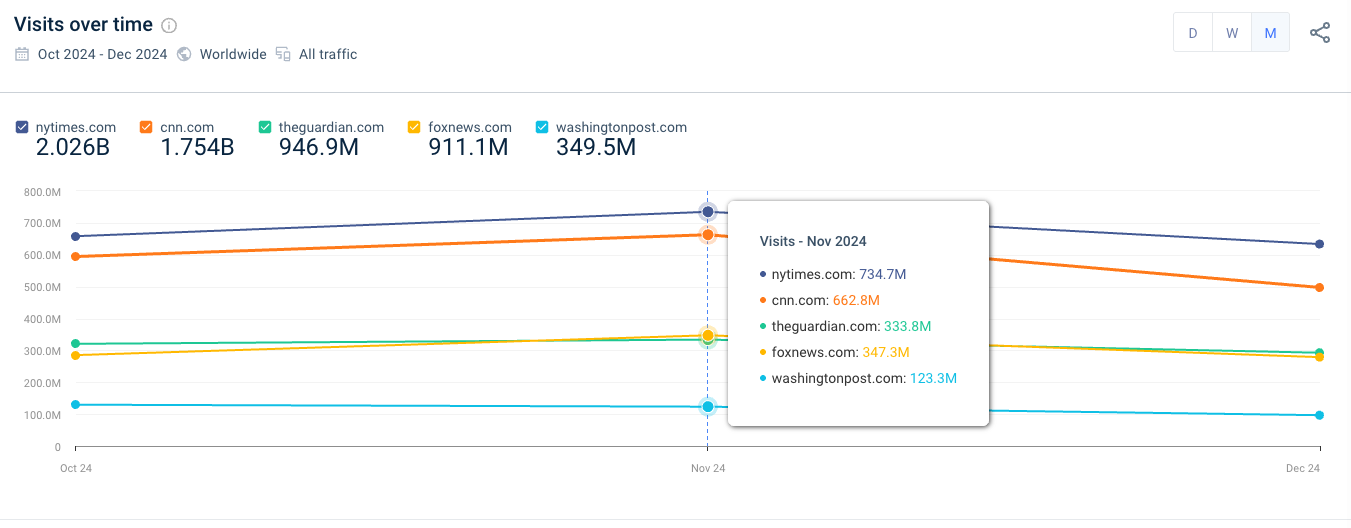Open the calendar date range icon
1351x528 pixels.
22,54
